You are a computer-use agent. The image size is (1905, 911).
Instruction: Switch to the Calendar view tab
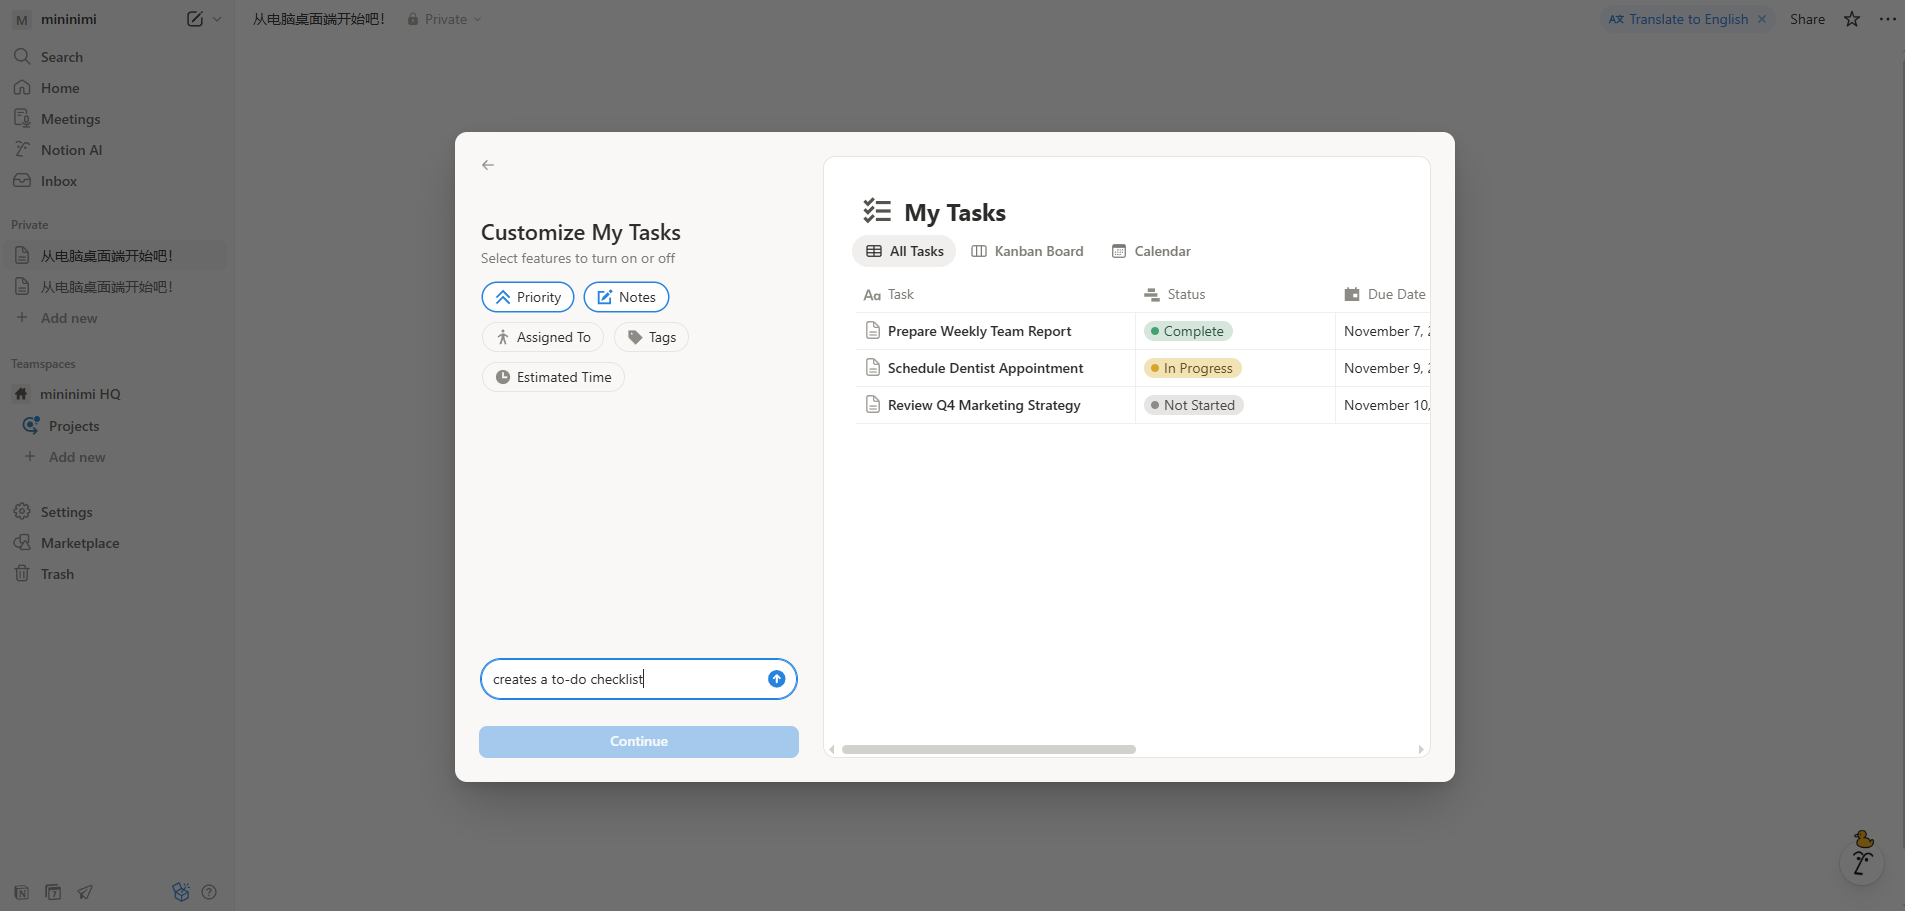pyautogui.click(x=1151, y=251)
